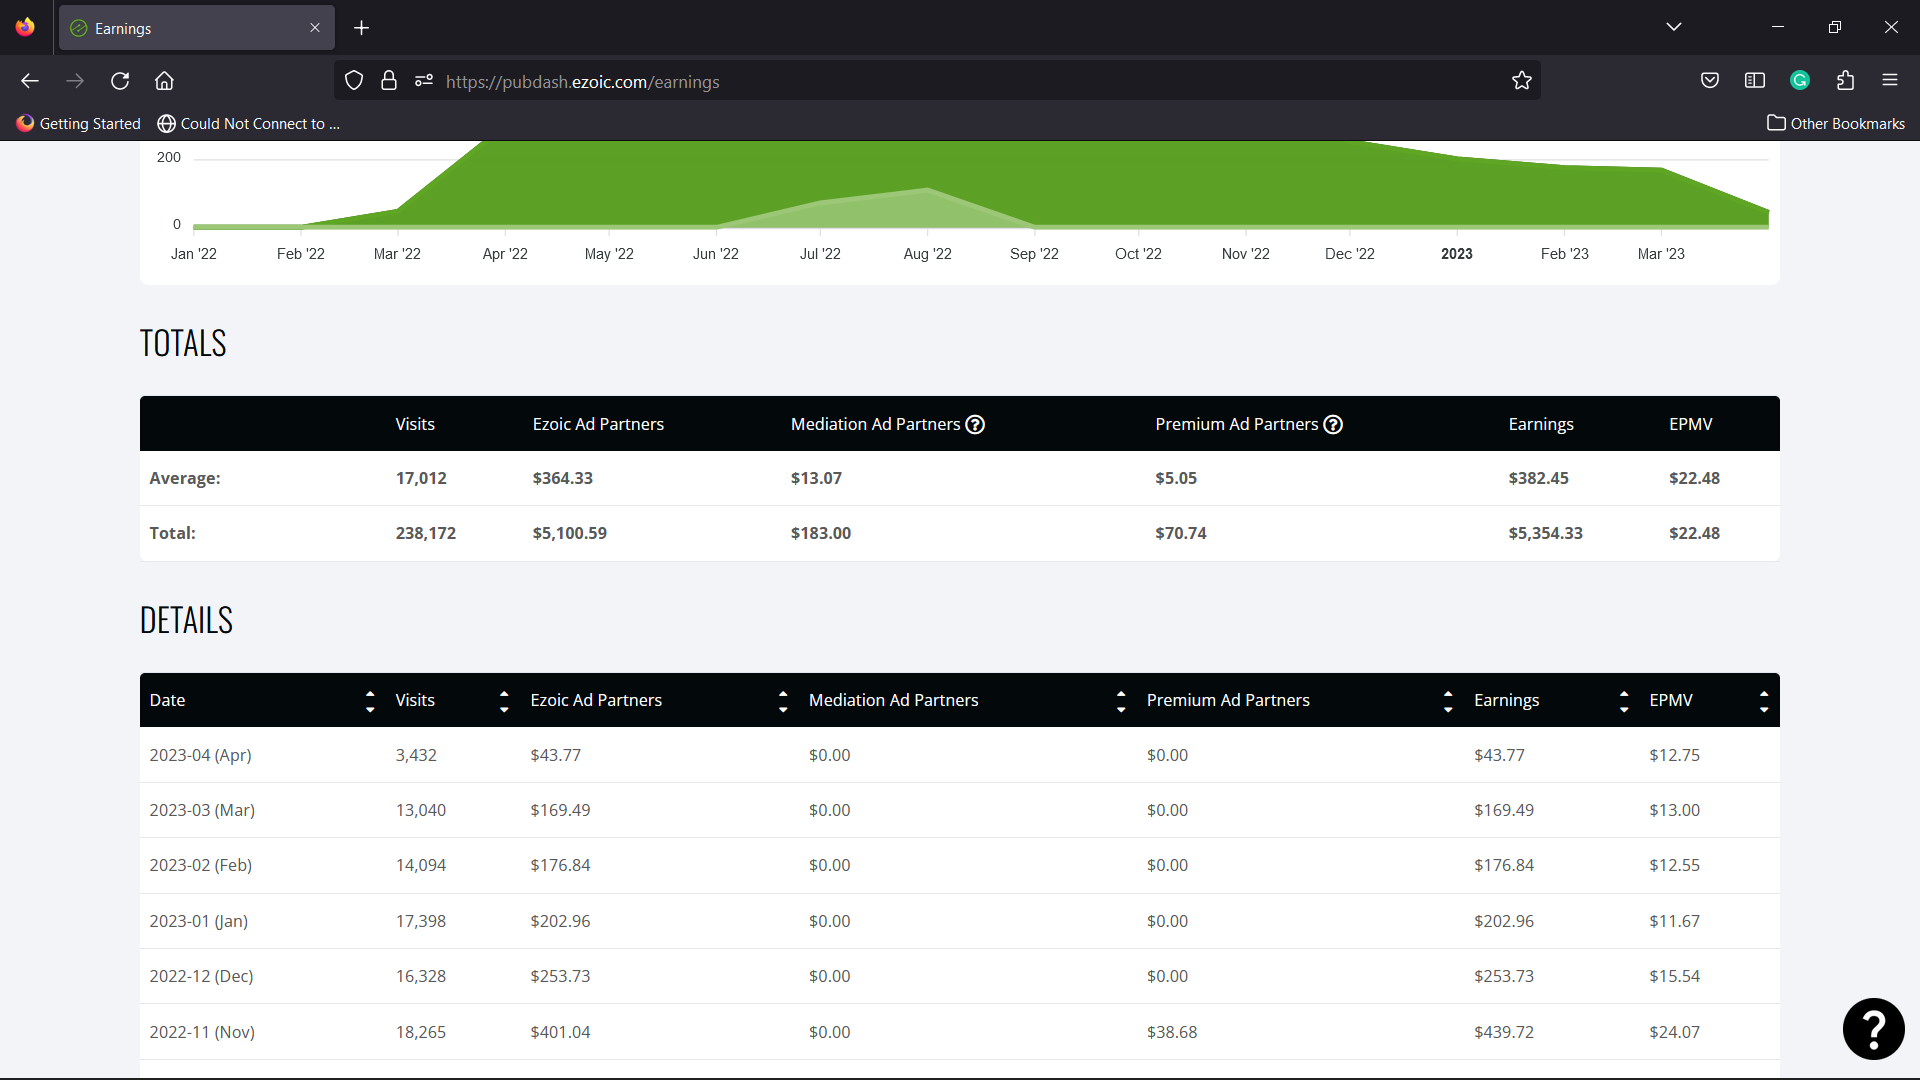Image resolution: width=1920 pixels, height=1080 pixels.
Task: Open the round help chat widget
Action: pos(1873,1029)
